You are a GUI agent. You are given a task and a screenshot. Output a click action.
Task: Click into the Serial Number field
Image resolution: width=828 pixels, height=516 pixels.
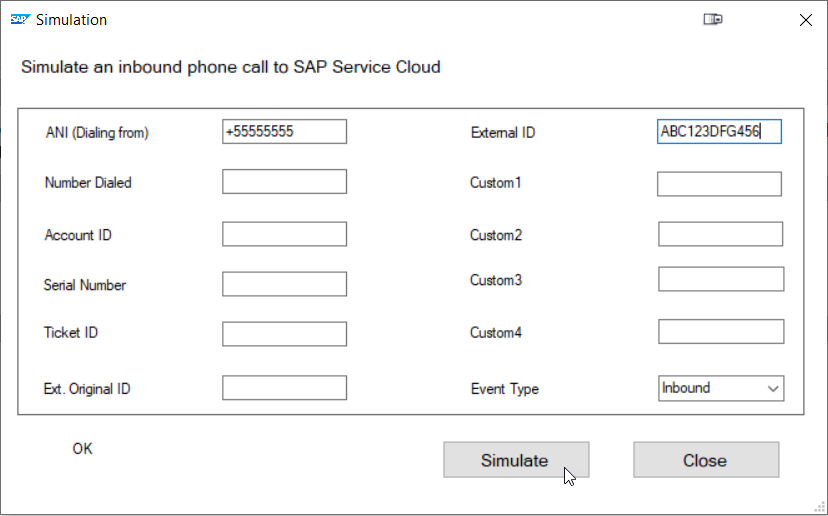click(x=285, y=284)
